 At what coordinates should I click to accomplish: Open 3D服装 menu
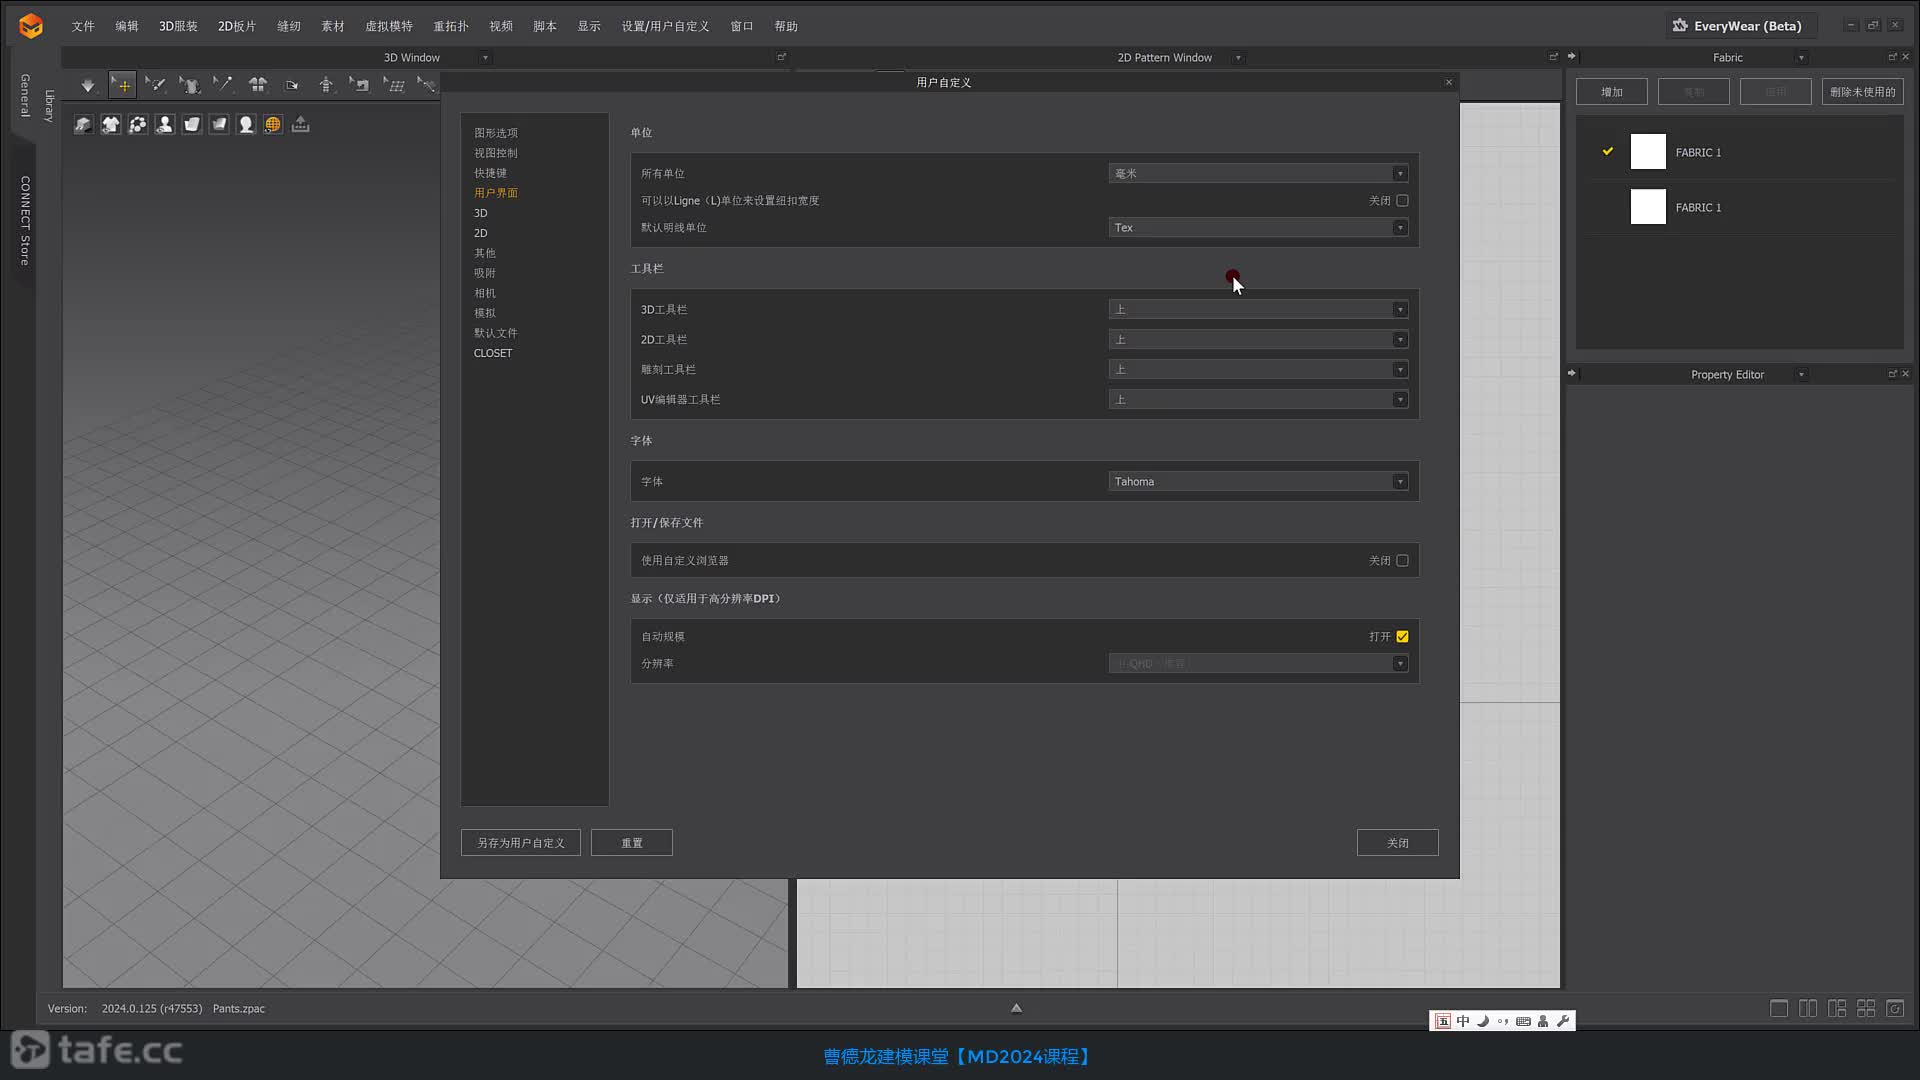pyautogui.click(x=178, y=26)
